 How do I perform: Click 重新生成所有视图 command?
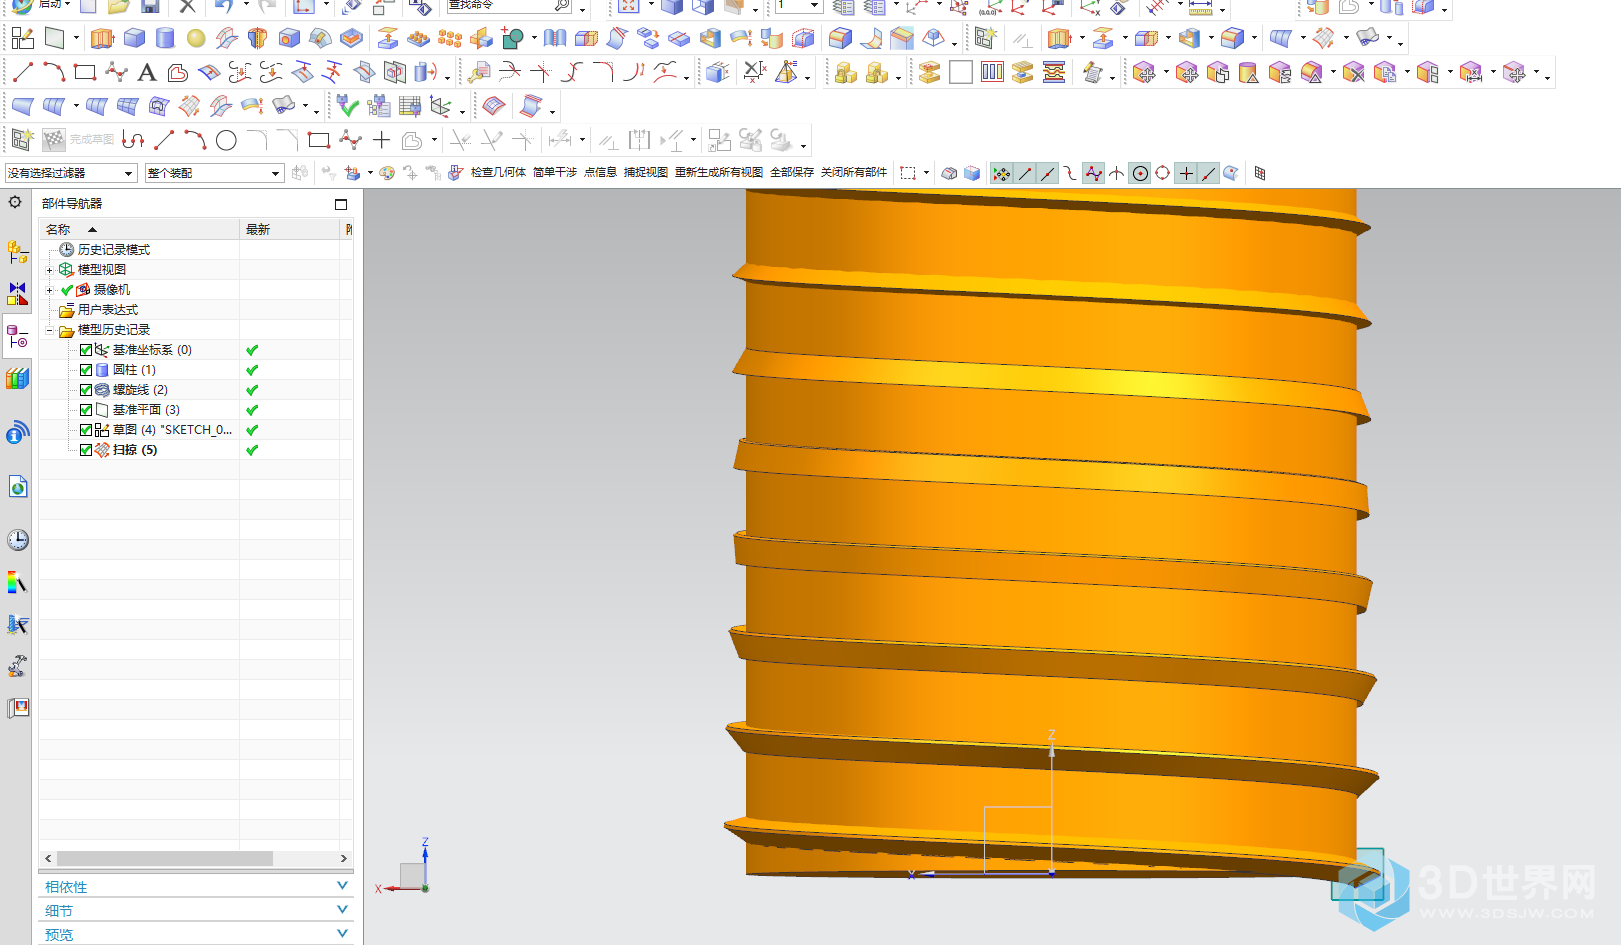coord(719,172)
